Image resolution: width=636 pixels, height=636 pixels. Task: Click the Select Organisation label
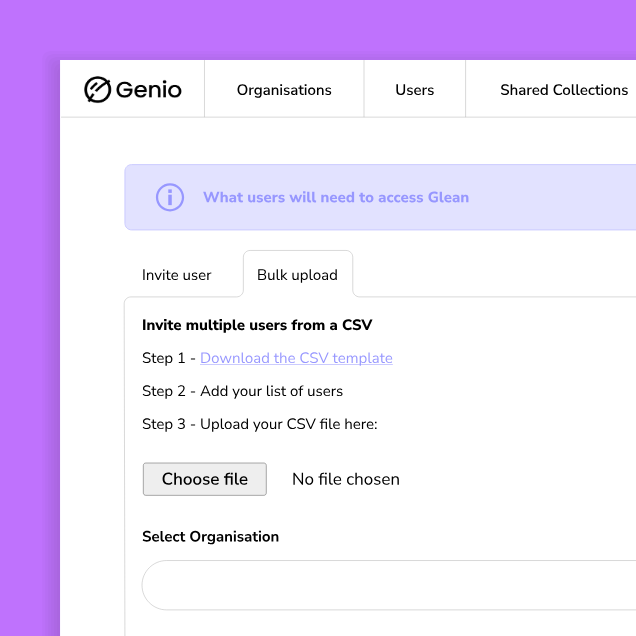[x=210, y=537]
